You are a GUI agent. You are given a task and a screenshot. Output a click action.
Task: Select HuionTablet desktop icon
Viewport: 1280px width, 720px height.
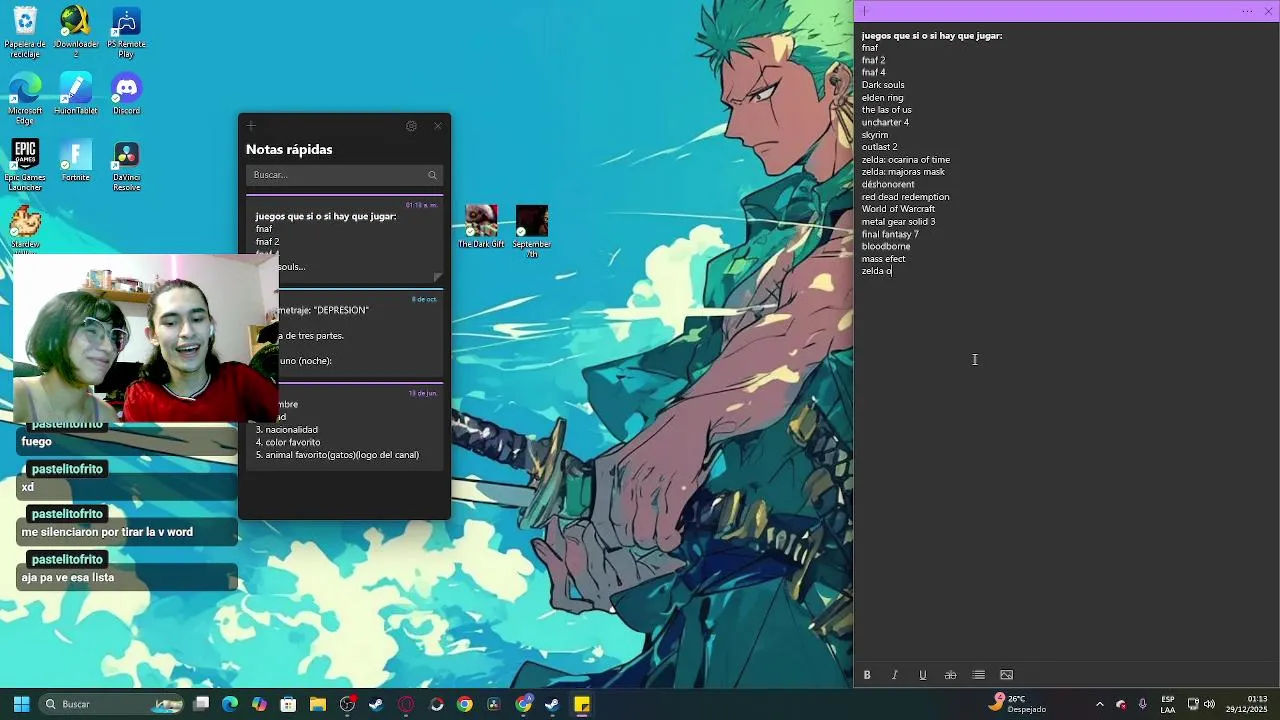tap(76, 94)
